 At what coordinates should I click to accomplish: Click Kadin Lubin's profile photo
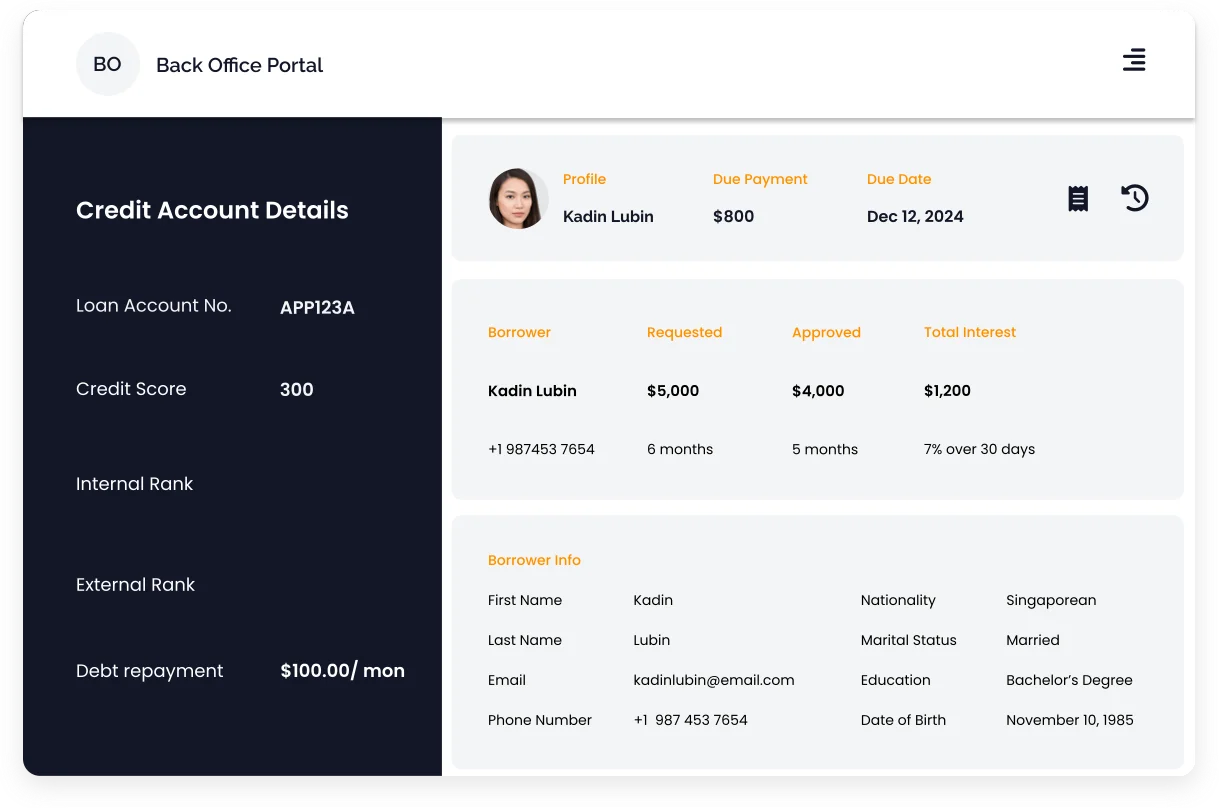pyautogui.click(x=518, y=198)
